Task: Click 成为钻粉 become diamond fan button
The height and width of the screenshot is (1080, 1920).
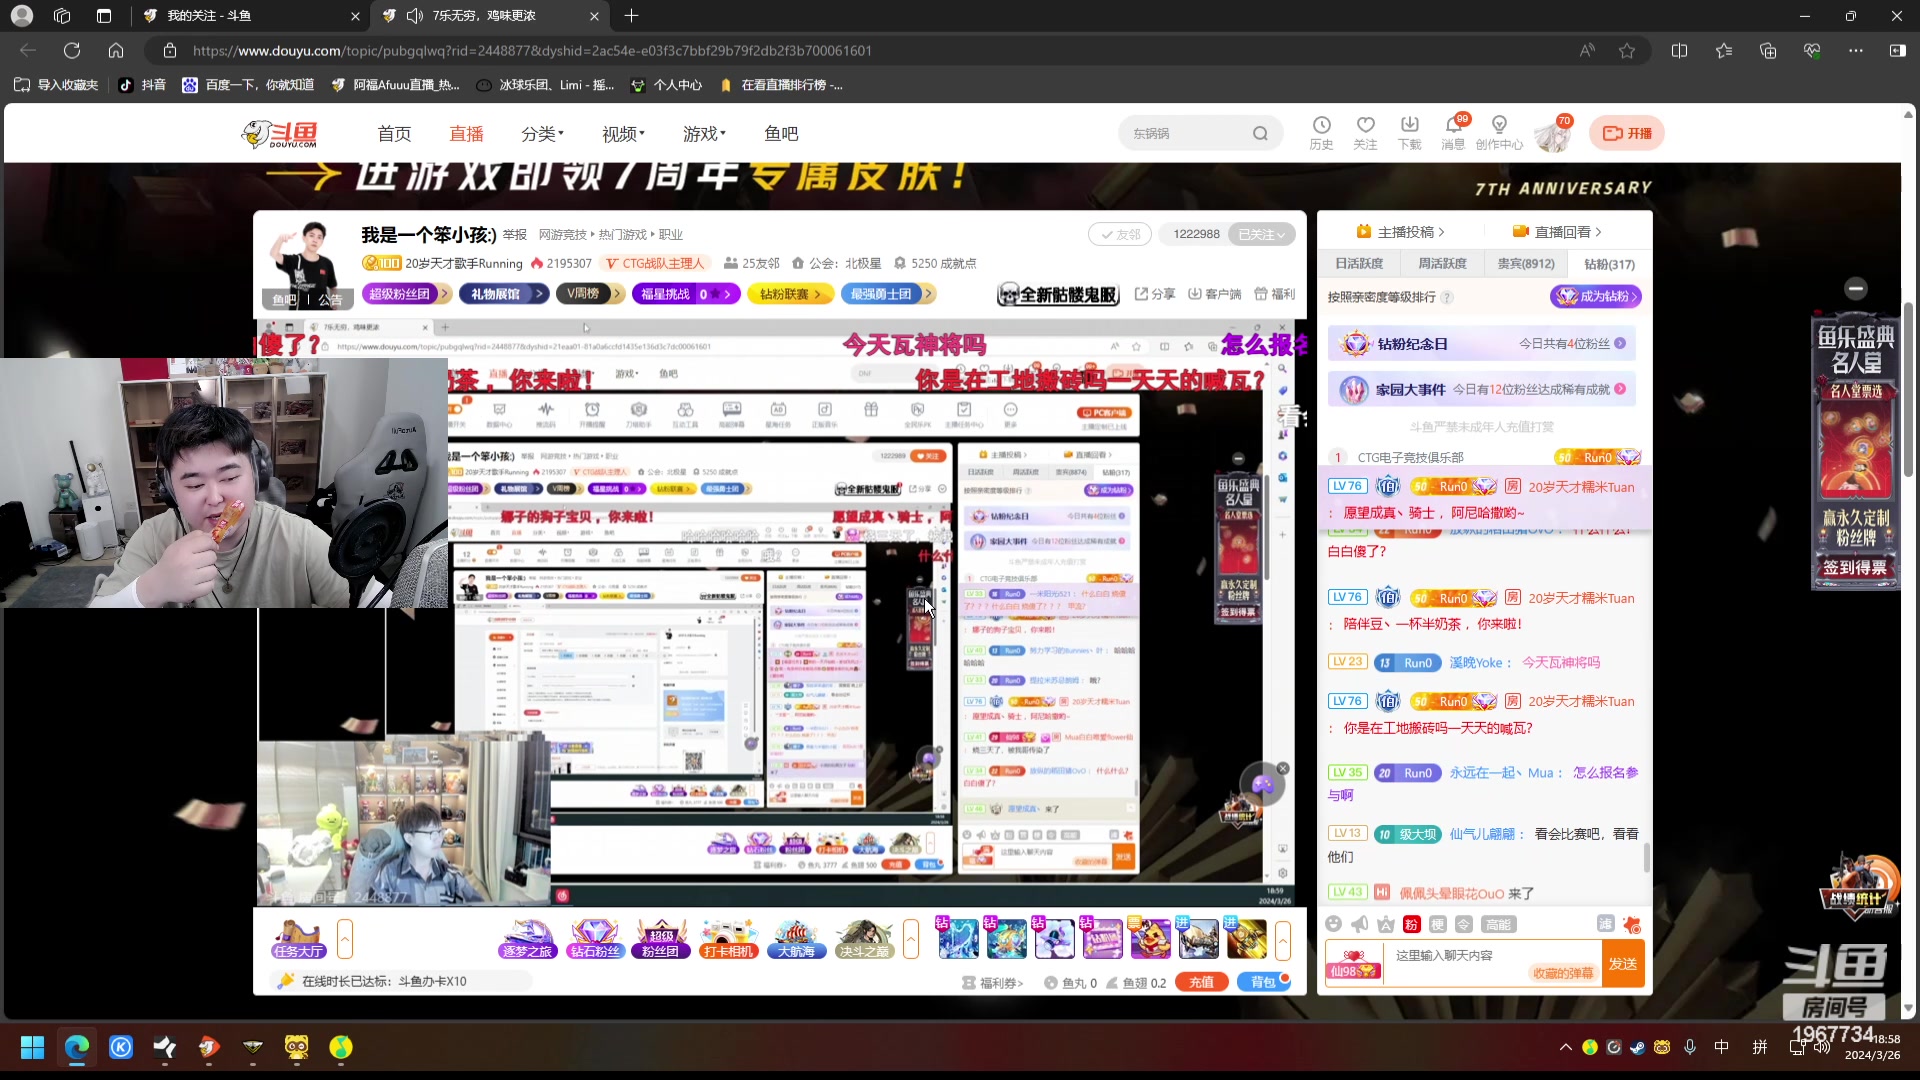Action: coord(1596,296)
